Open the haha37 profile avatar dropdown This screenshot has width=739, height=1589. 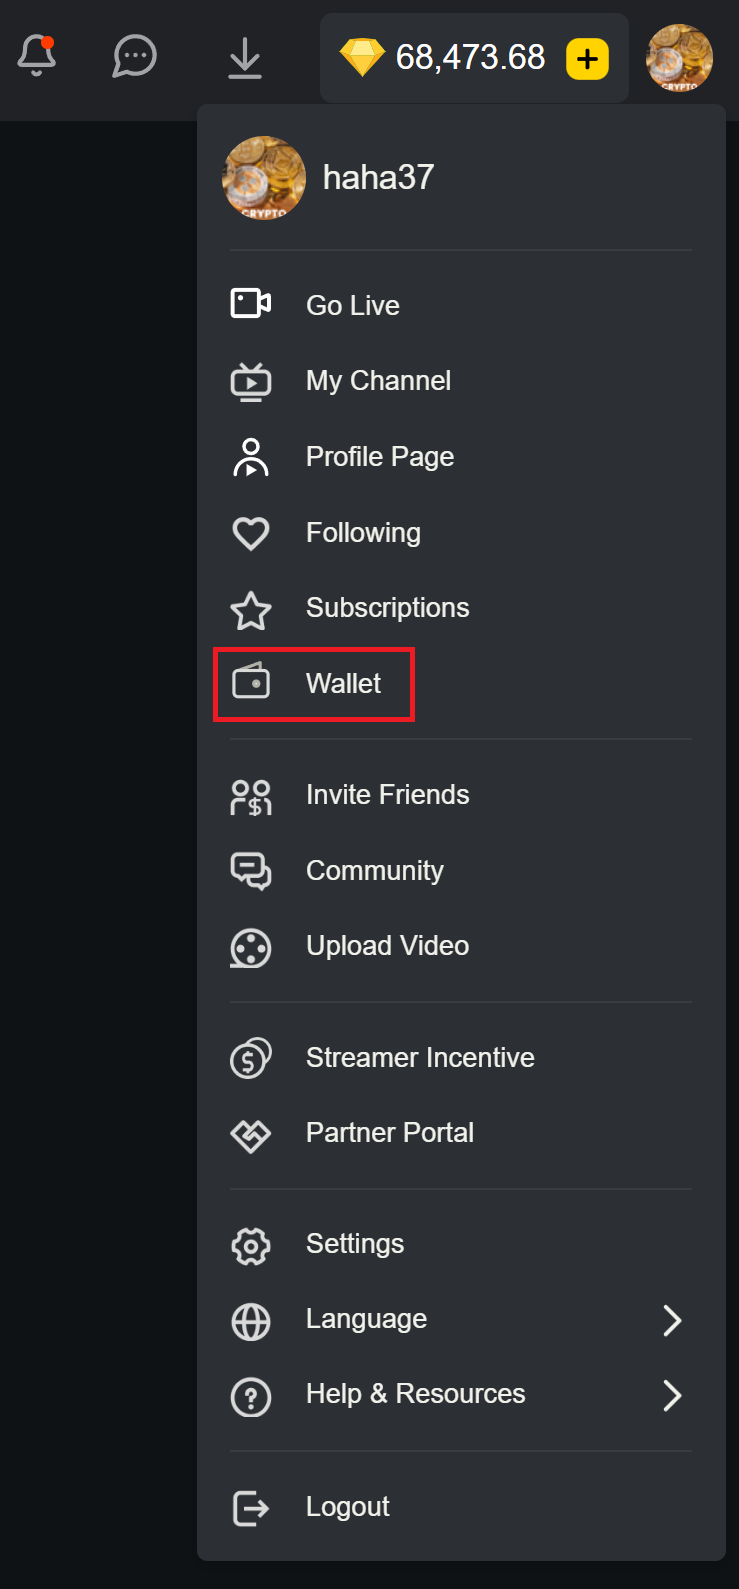point(679,57)
